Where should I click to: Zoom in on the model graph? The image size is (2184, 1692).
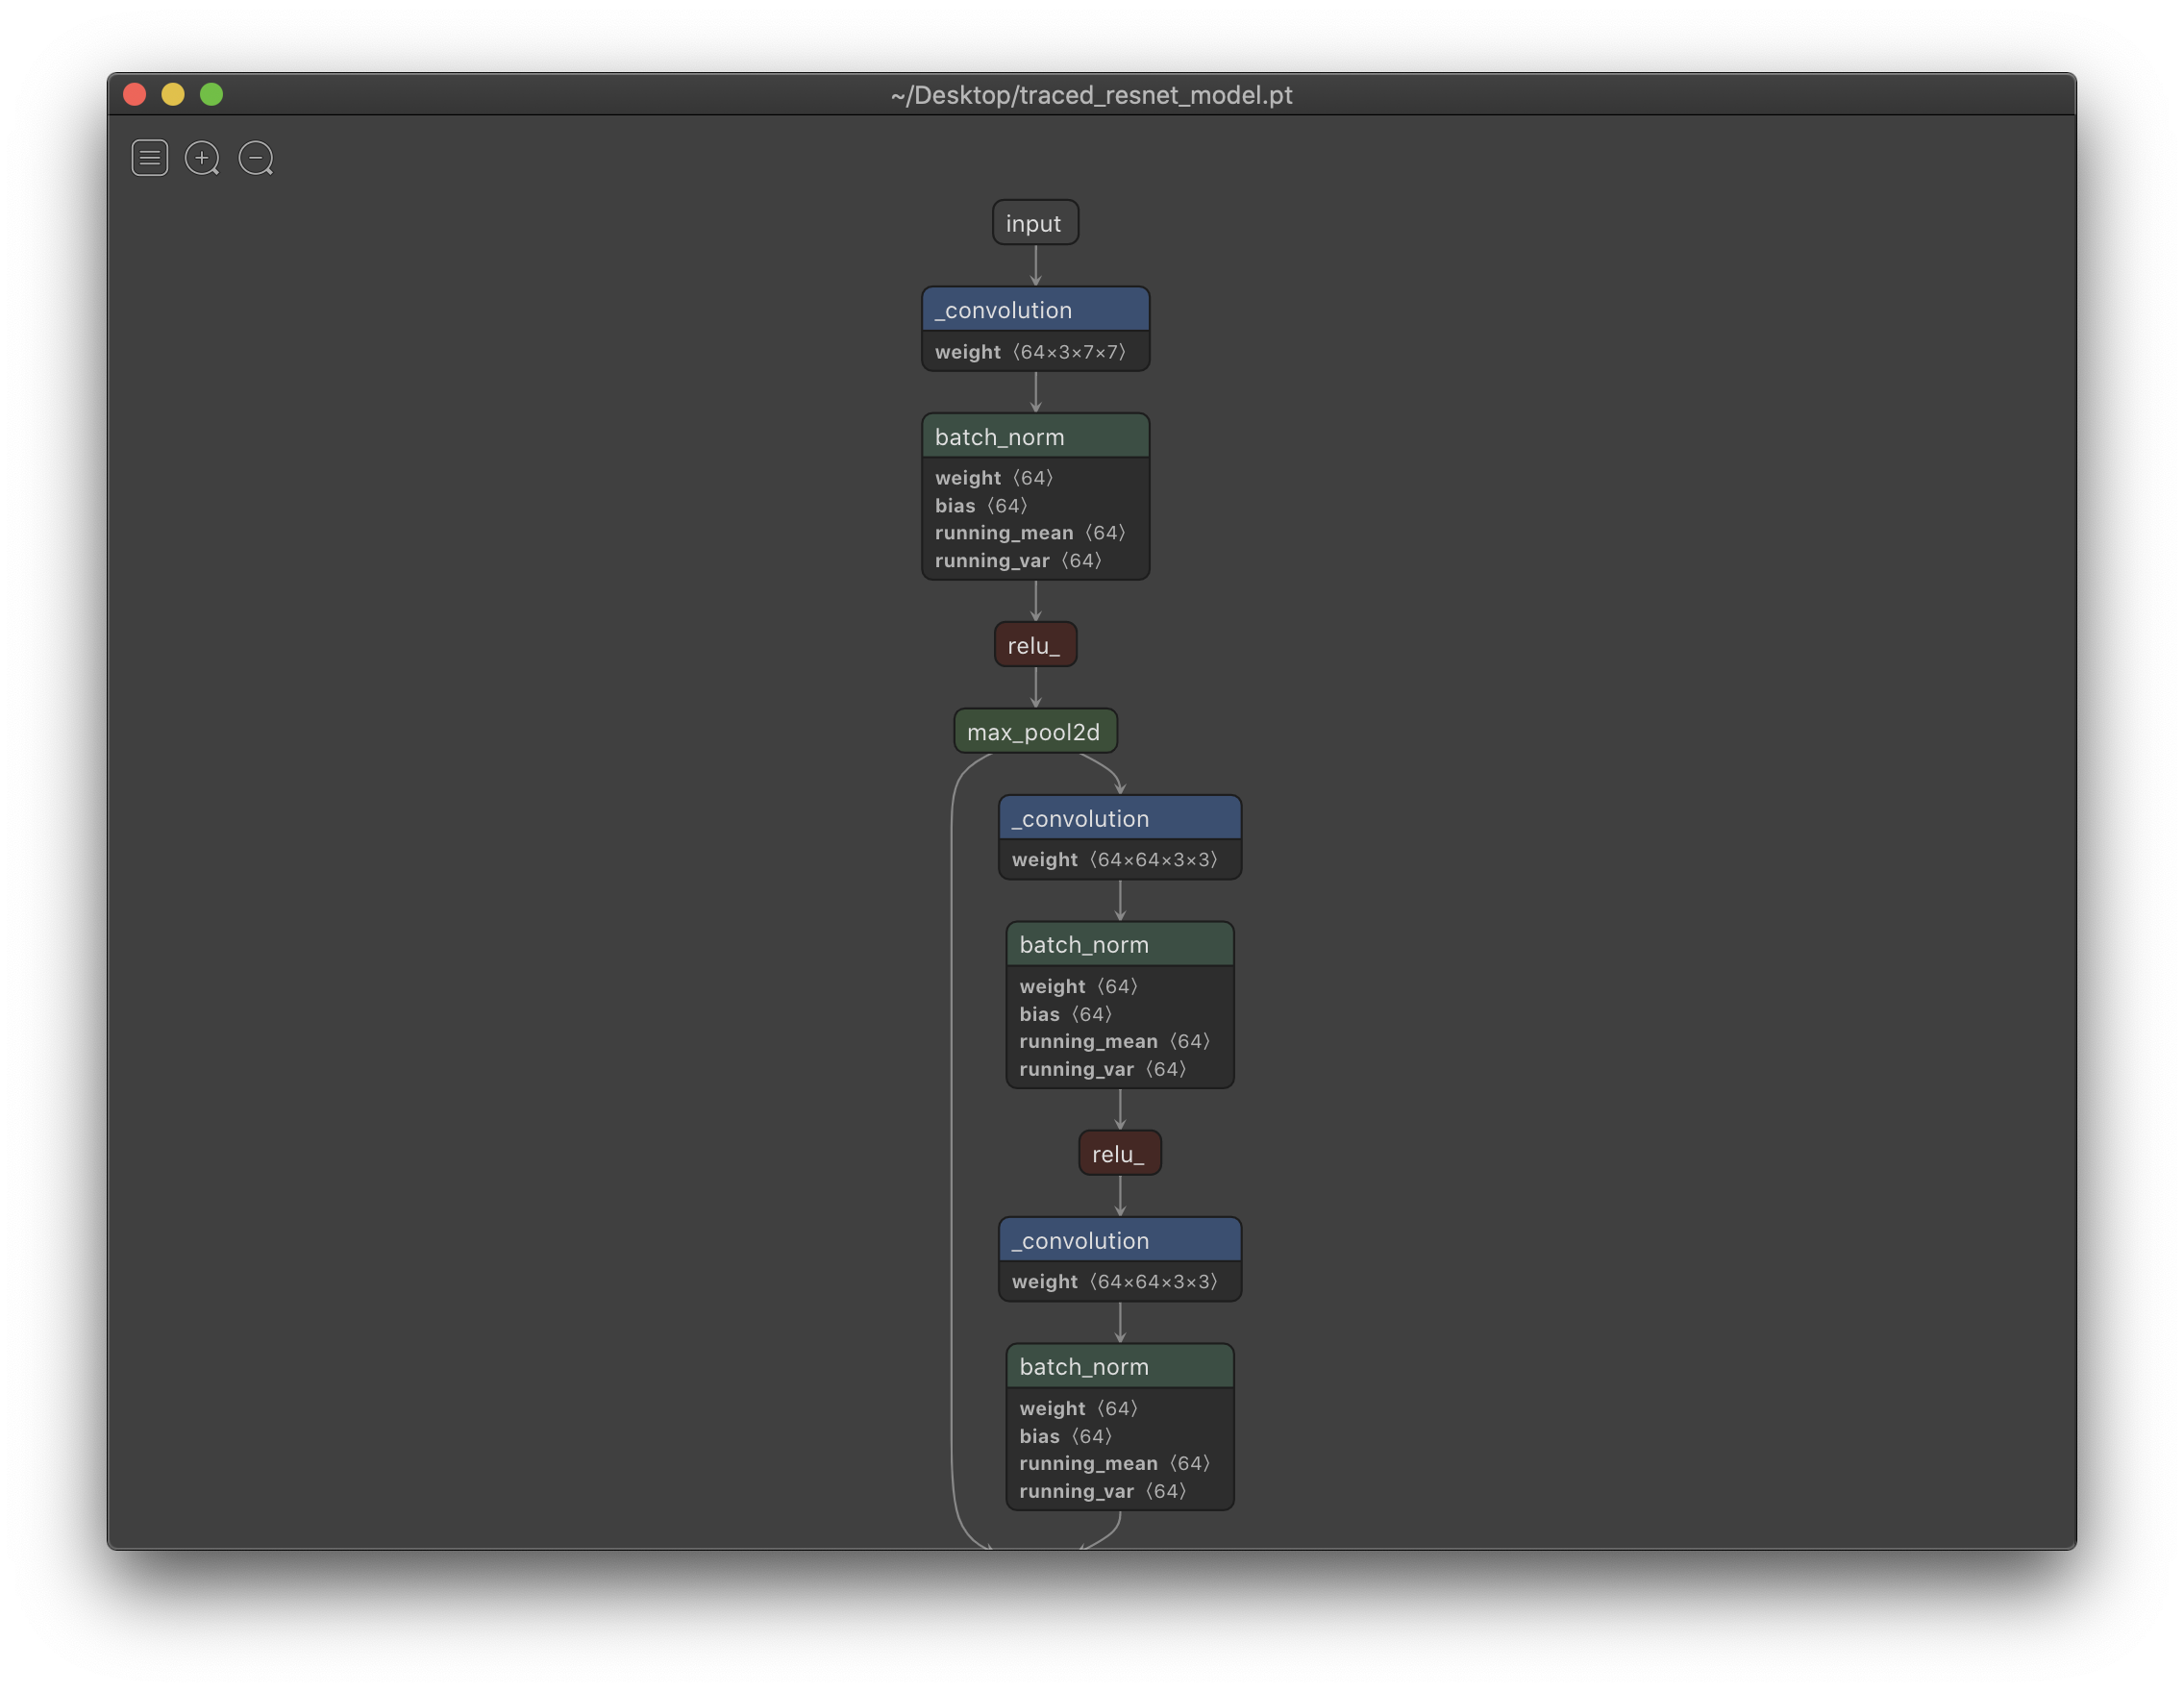pyautogui.click(x=202, y=157)
